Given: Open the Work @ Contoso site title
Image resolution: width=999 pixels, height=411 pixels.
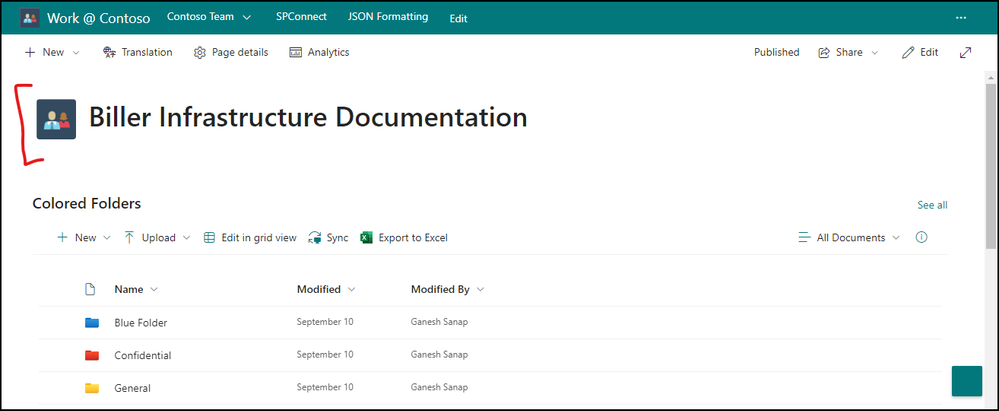Looking at the screenshot, I should tap(98, 18).
